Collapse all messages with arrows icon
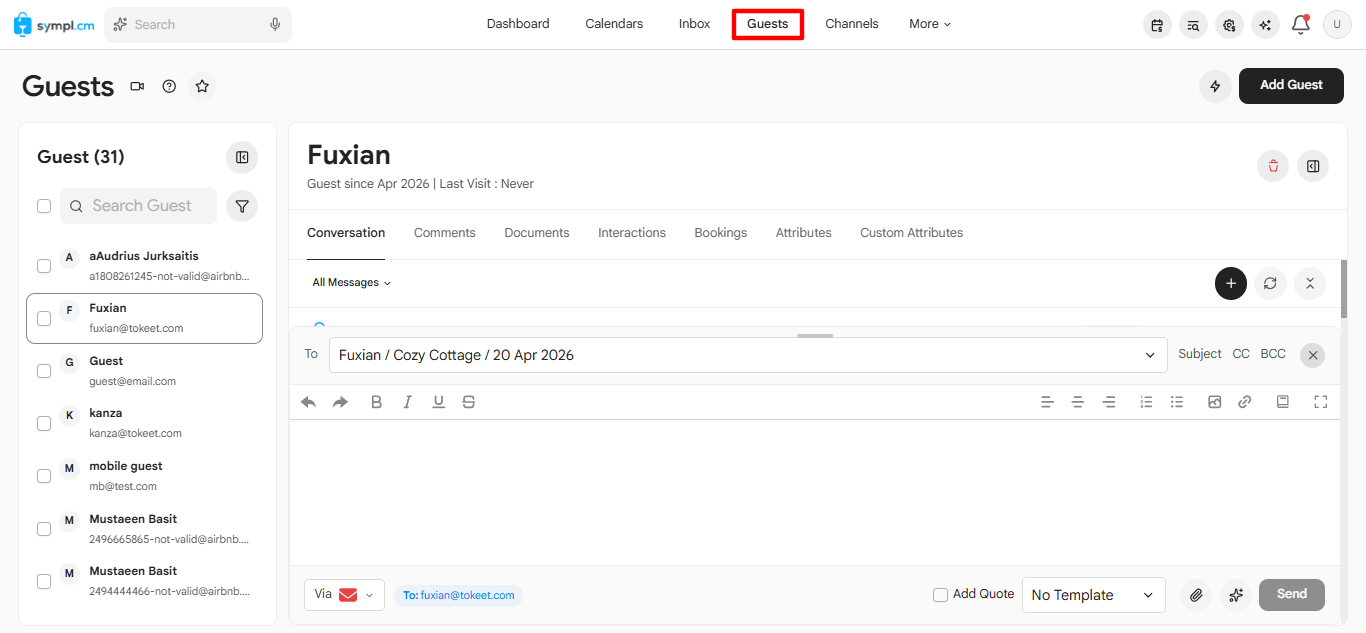Viewport: 1366px width, 633px height. click(1310, 283)
